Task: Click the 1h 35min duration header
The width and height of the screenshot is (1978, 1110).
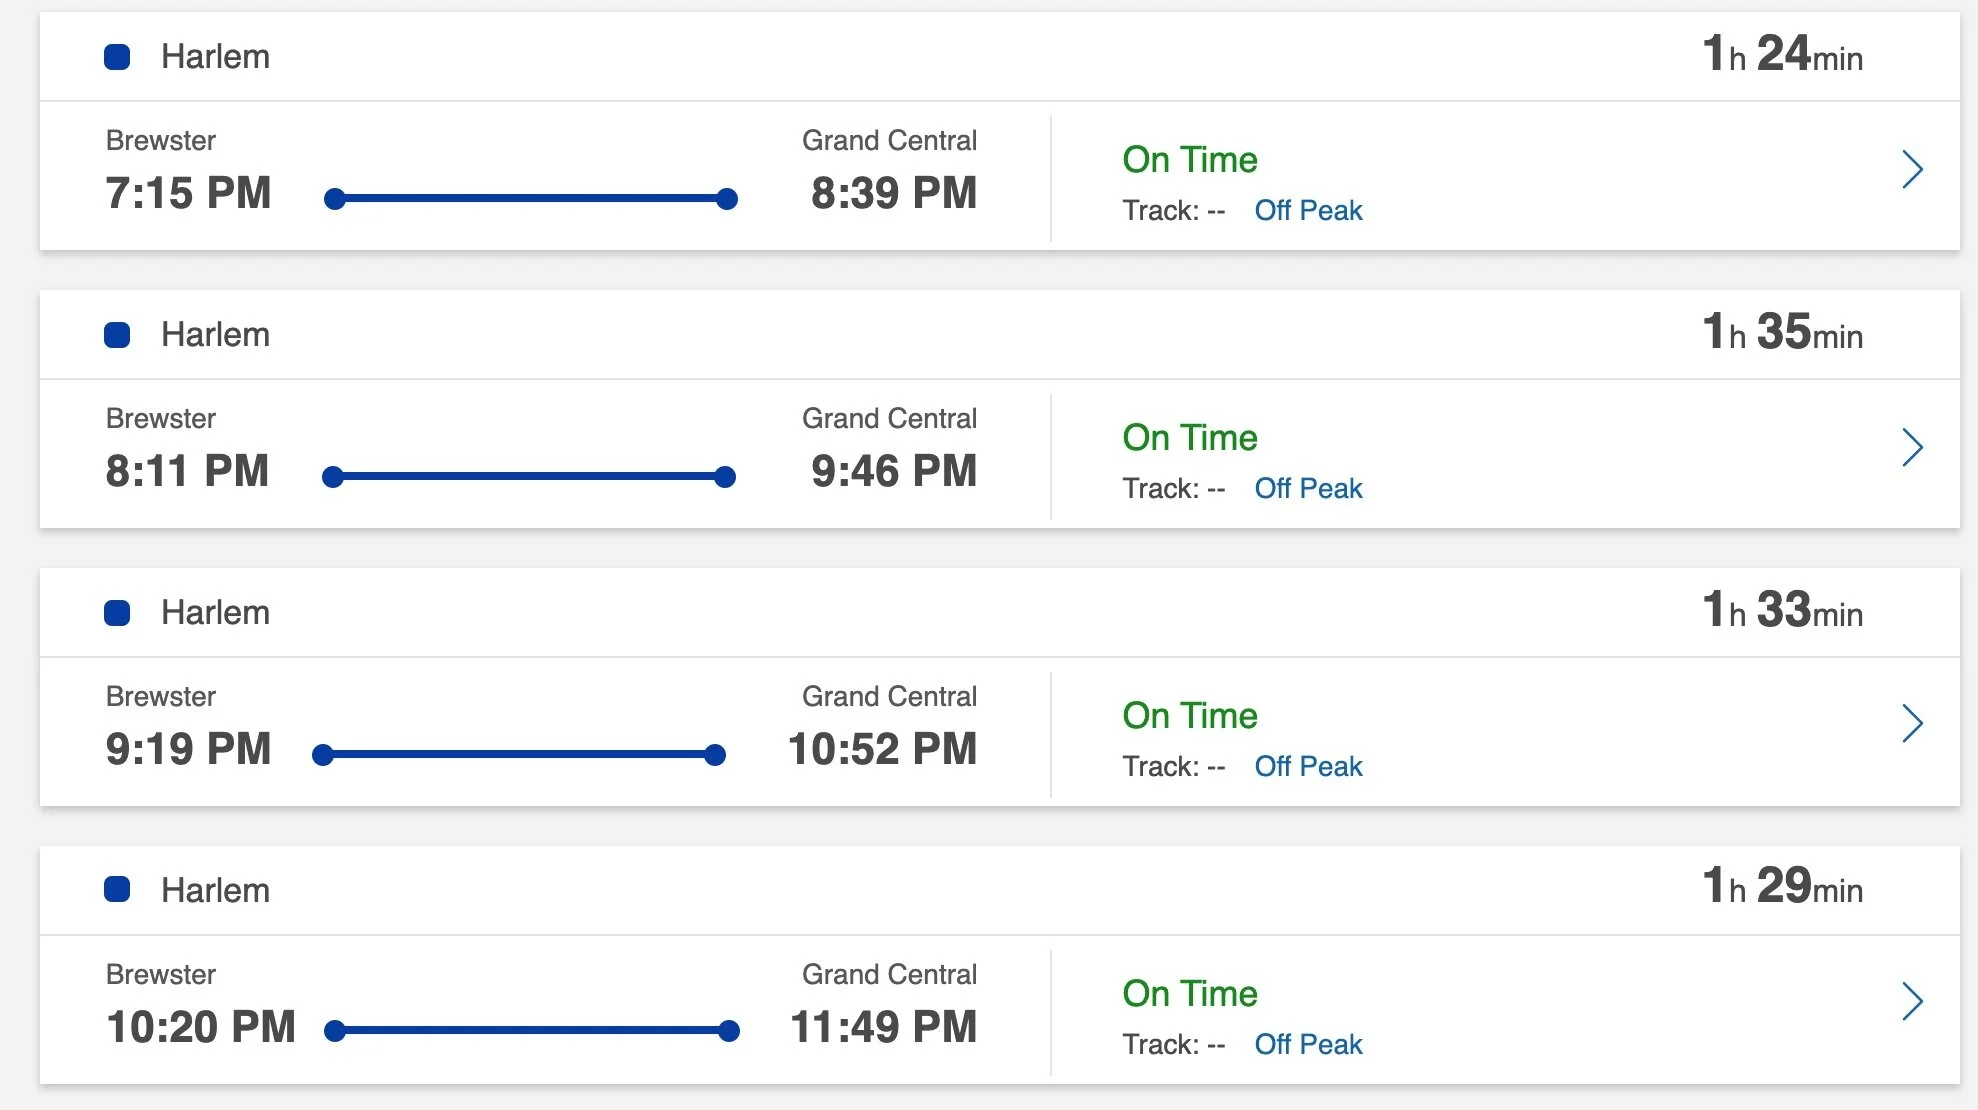Action: tap(1782, 332)
